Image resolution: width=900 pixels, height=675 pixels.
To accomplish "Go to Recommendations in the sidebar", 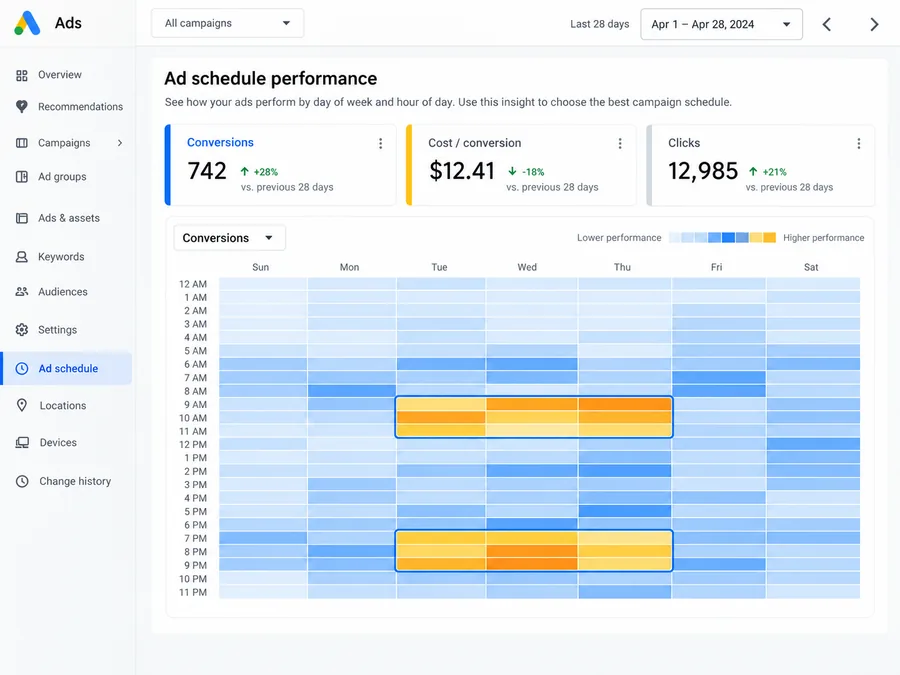I will coord(80,107).
